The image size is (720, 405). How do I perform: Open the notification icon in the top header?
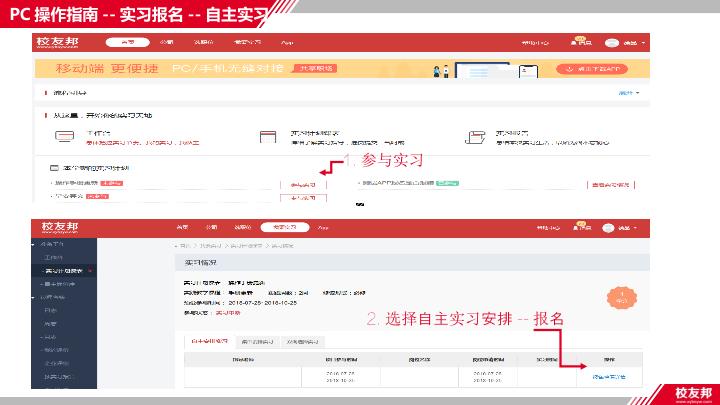point(580,43)
